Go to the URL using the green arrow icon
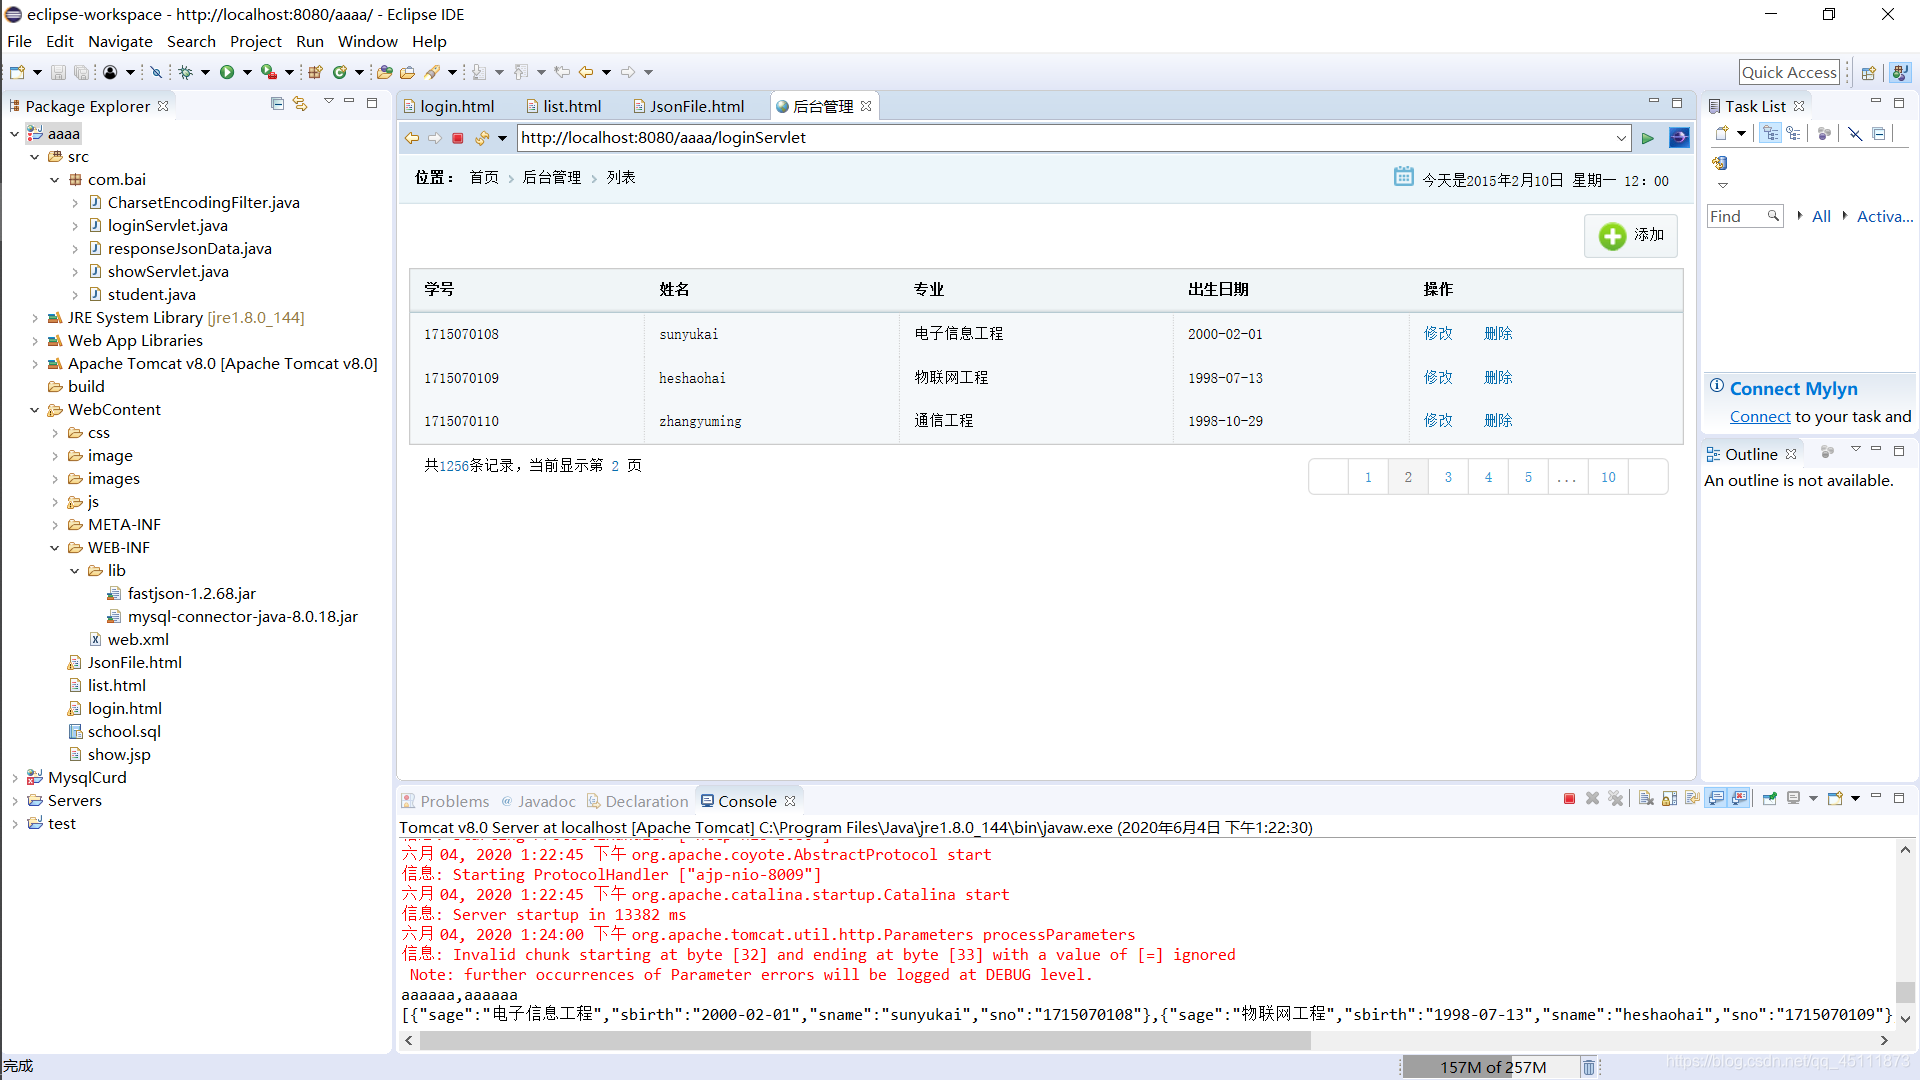 point(1648,137)
